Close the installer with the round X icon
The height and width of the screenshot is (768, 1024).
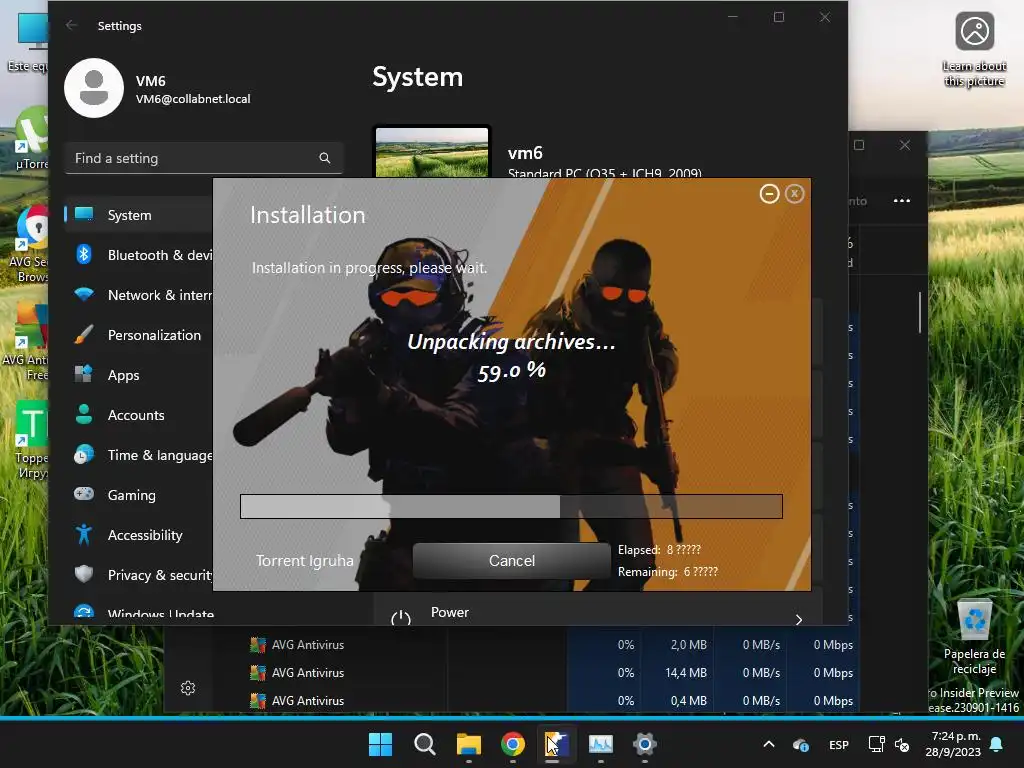point(794,194)
